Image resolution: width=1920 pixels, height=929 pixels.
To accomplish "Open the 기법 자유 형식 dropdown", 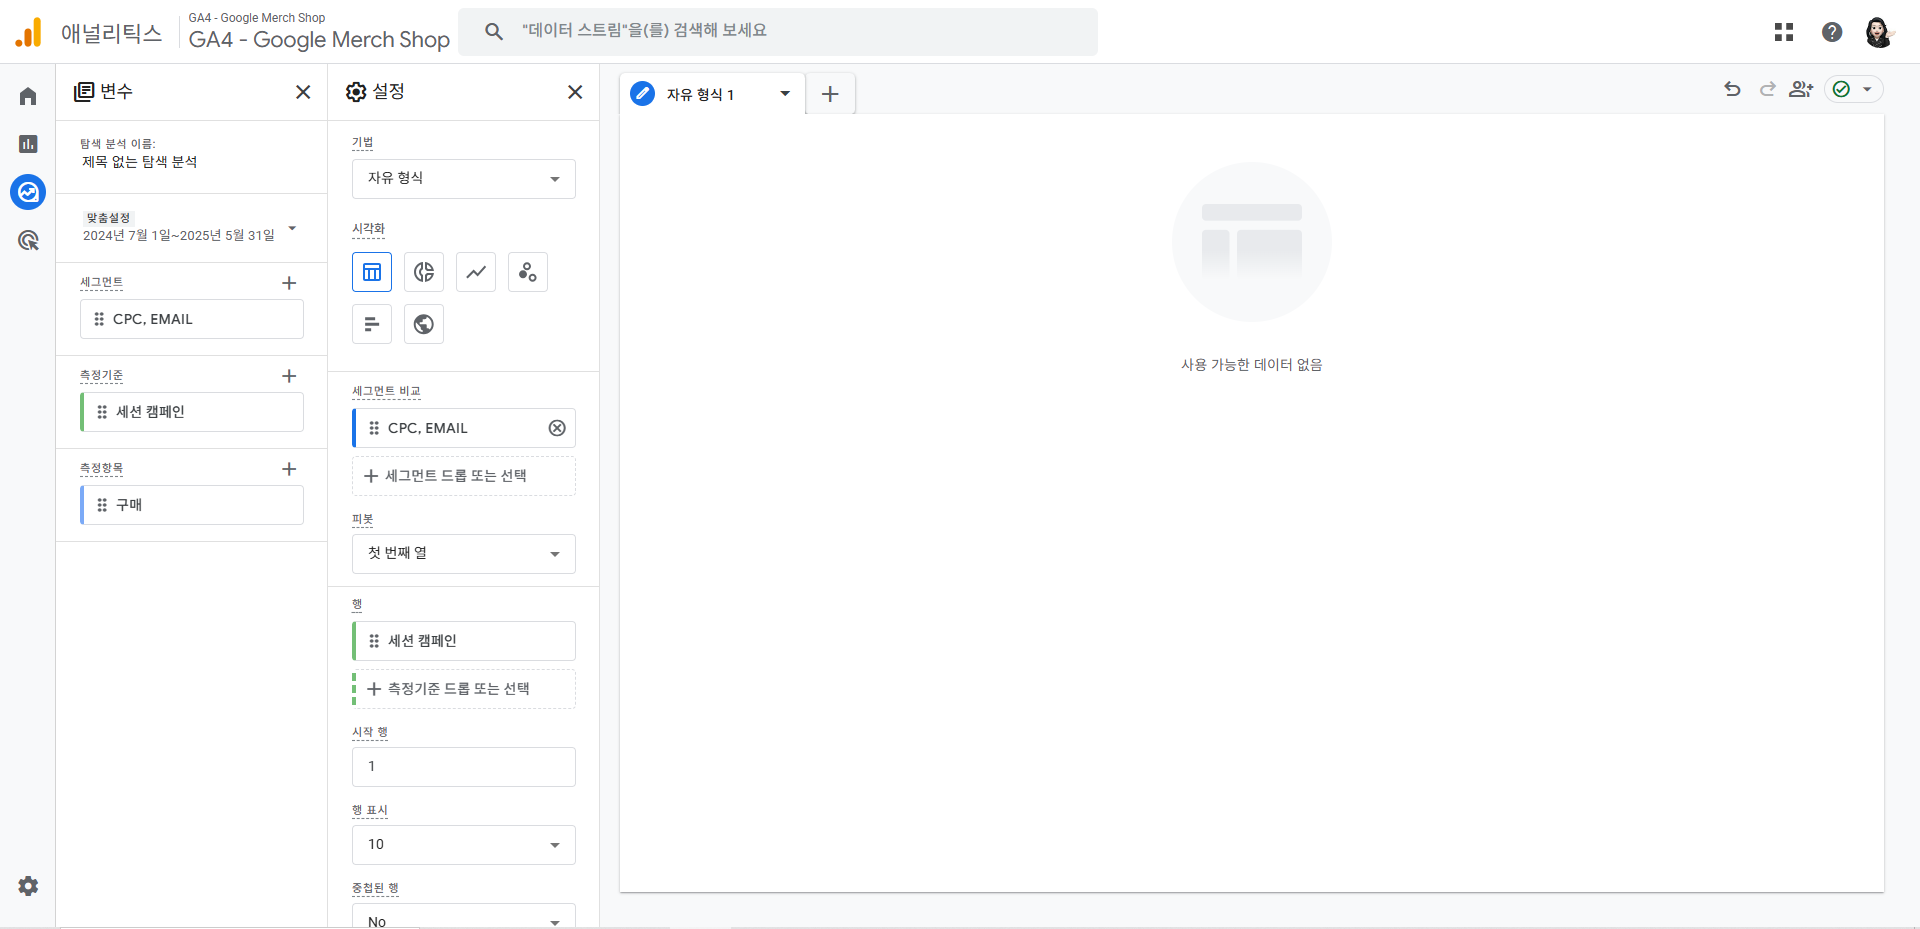I will (464, 179).
